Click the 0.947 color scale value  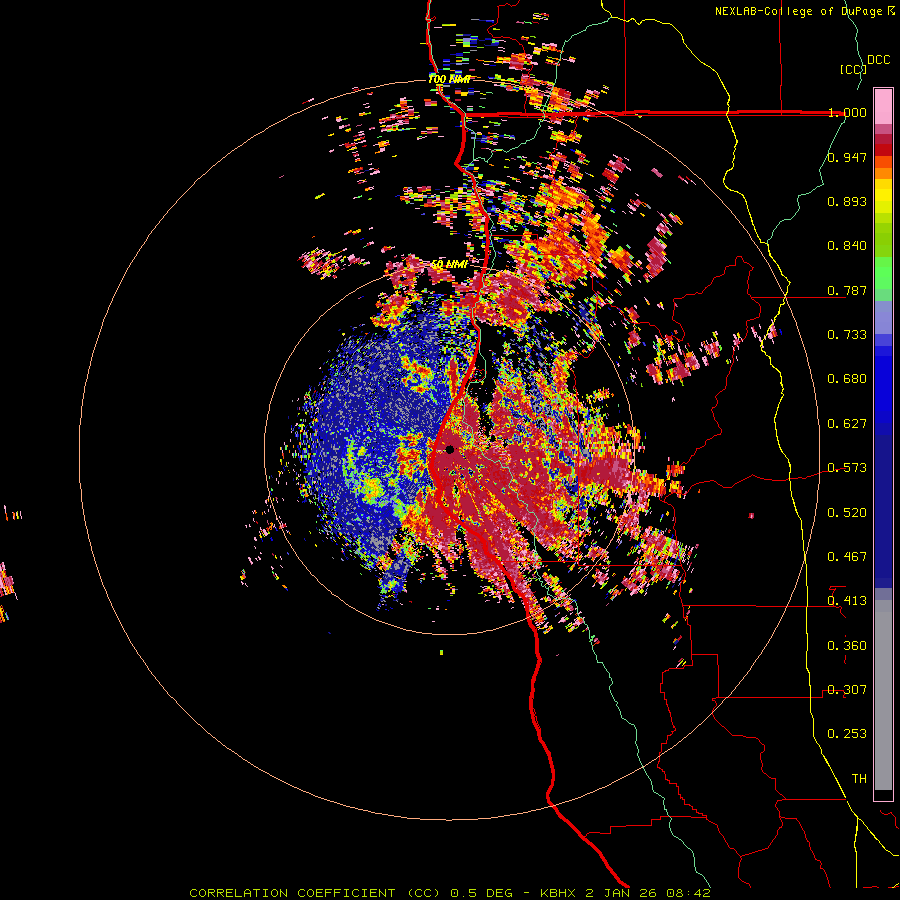(847, 157)
